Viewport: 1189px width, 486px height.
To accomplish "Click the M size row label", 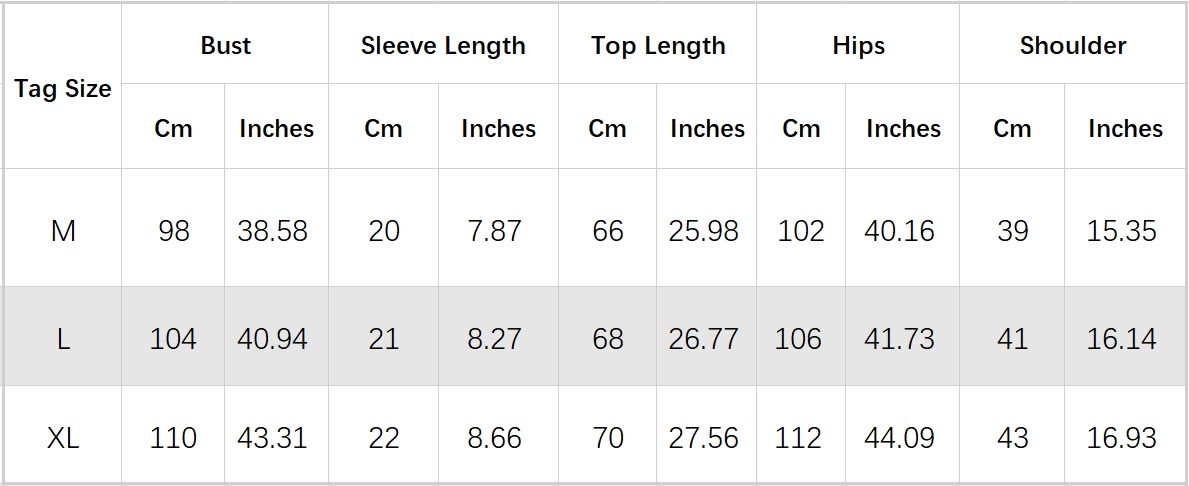I will 63,231.
